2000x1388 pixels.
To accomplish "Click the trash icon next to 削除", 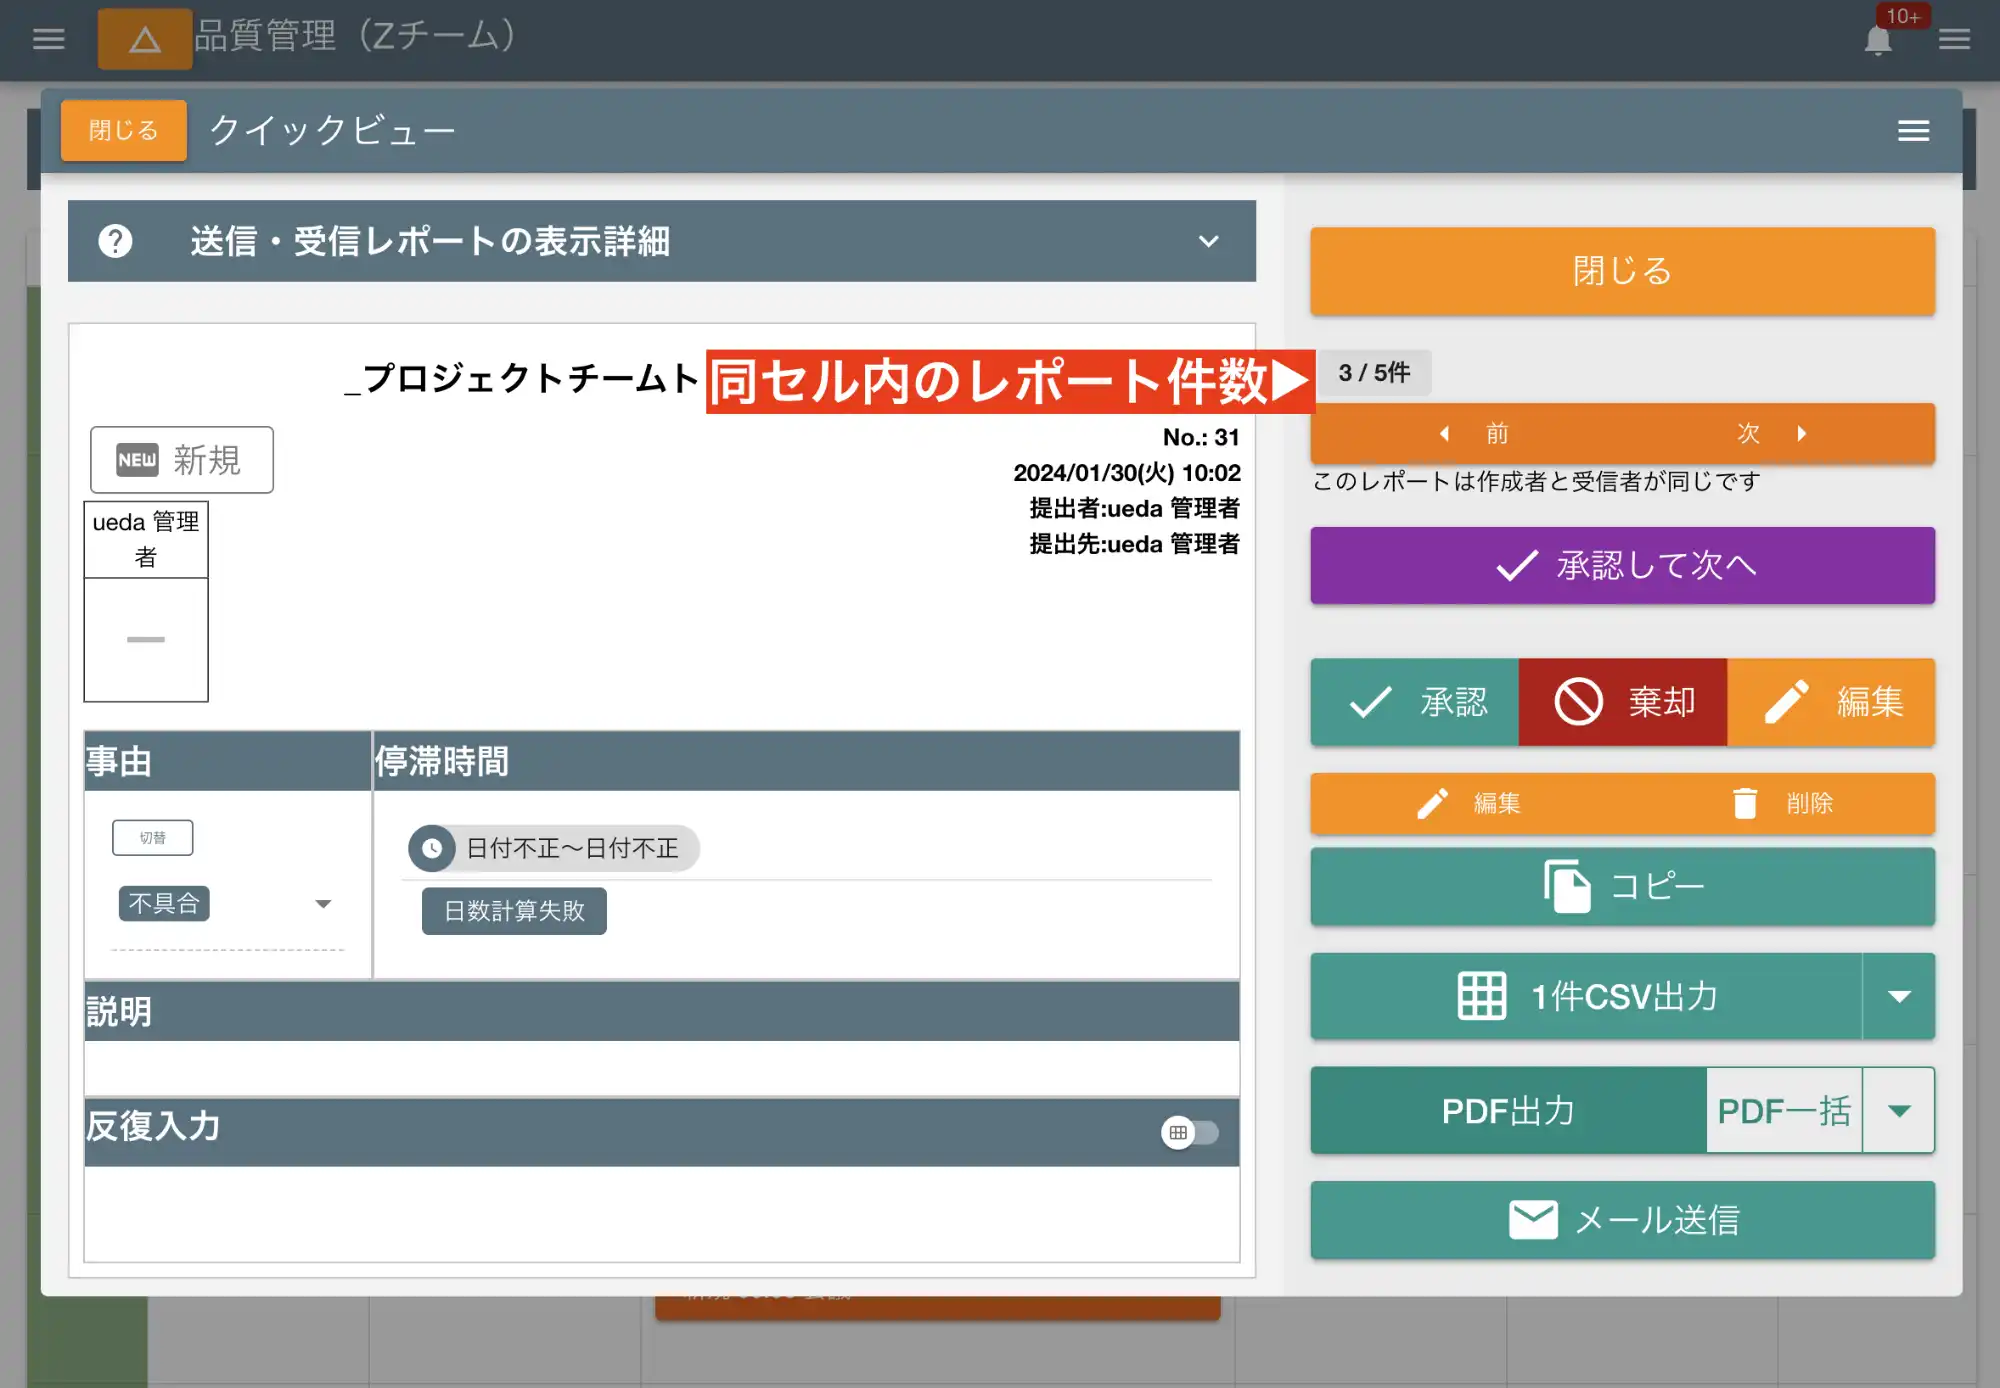I will pos(1745,803).
